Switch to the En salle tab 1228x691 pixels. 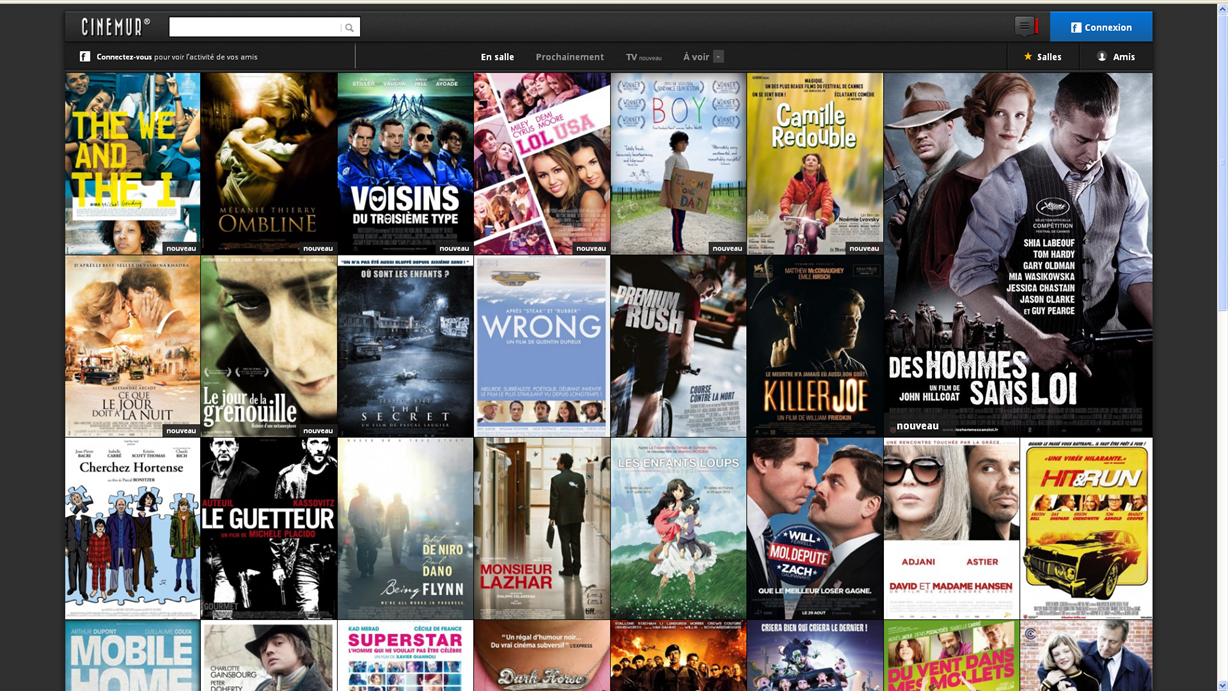(497, 57)
